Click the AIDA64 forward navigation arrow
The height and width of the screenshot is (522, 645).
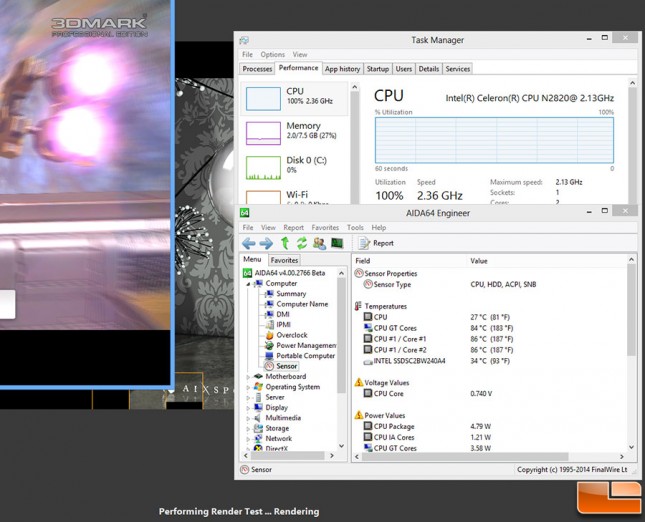pyautogui.click(x=266, y=244)
